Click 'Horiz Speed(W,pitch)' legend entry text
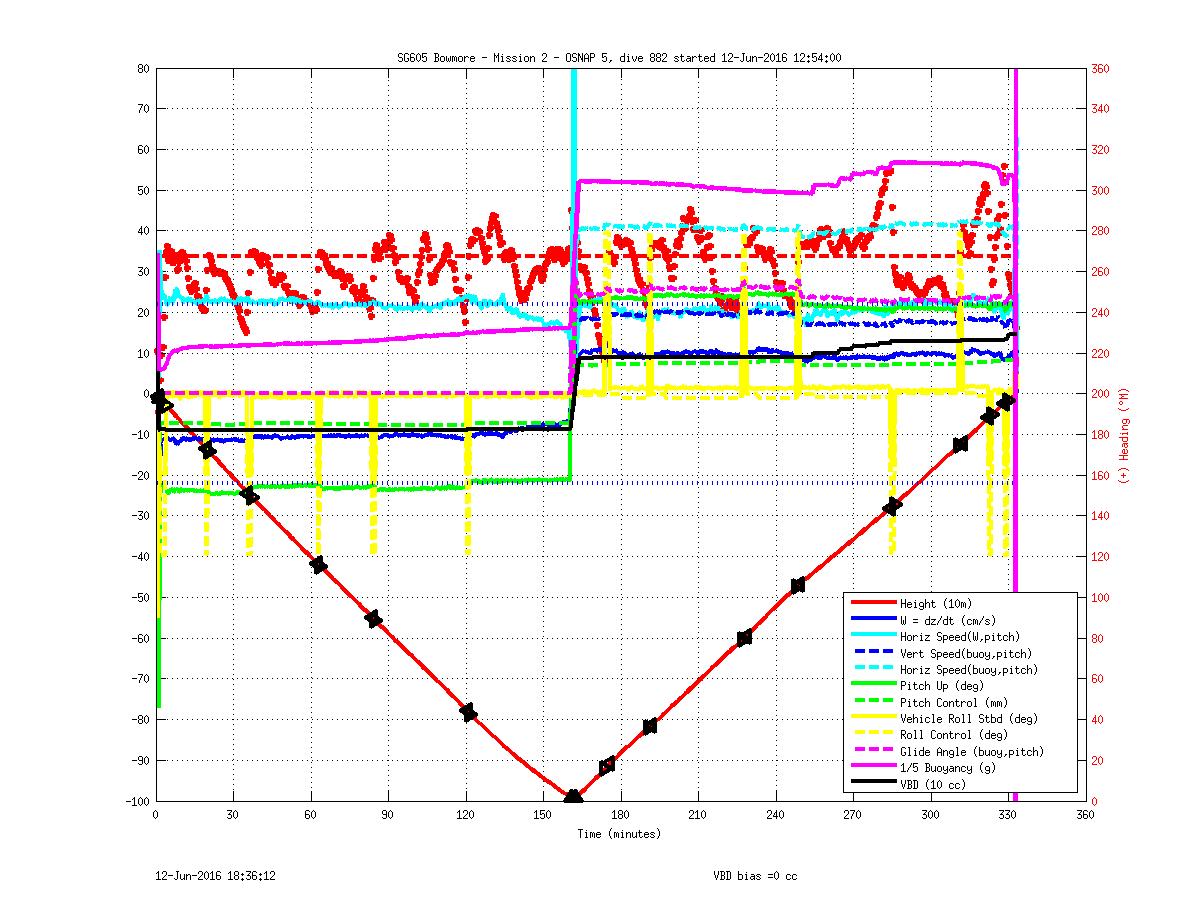Image resolution: width=1200 pixels, height=900 pixels. pyautogui.click(x=959, y=637)
